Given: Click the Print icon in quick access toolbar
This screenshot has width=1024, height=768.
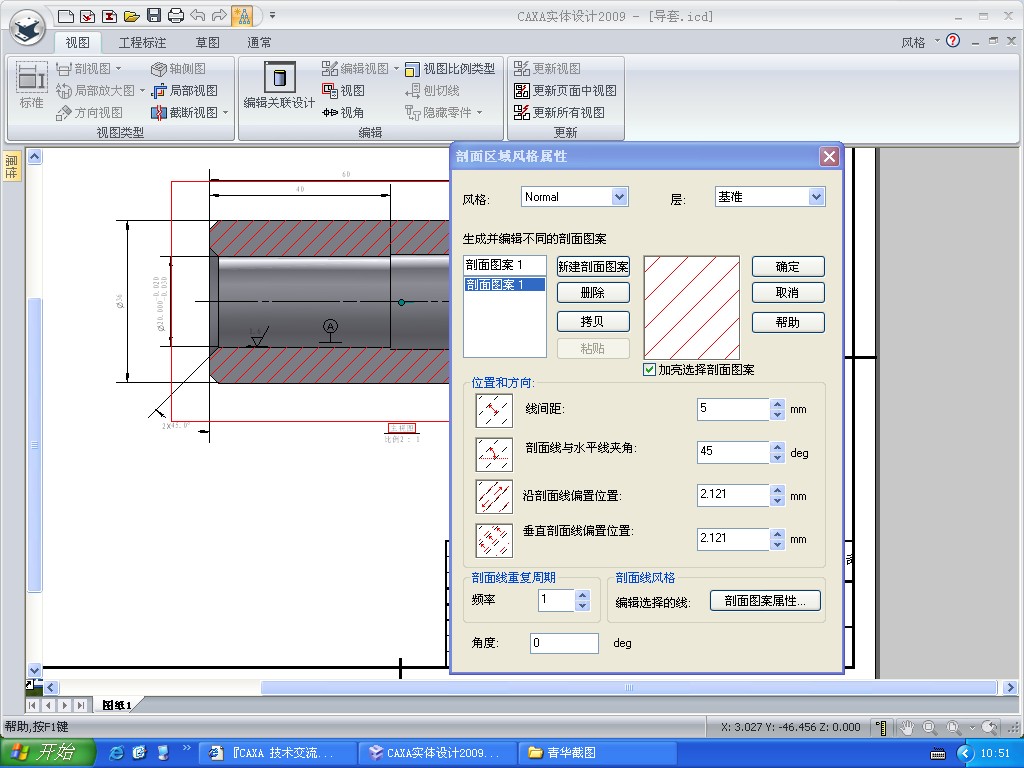Looking at the screenshot, I should (176, 16).
